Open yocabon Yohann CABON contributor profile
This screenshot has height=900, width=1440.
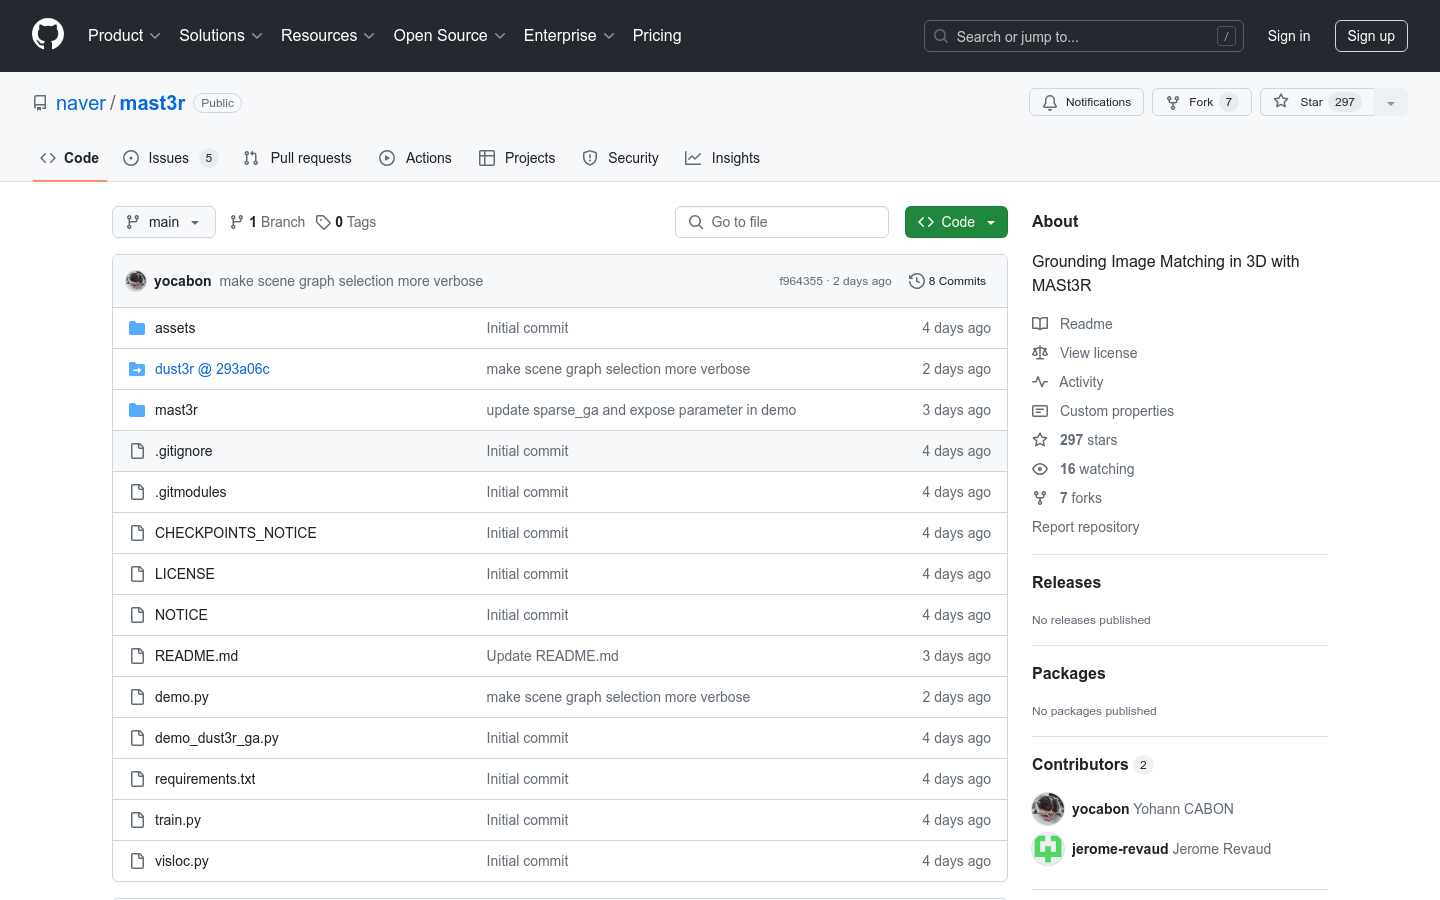click(x=1152, y=809)
